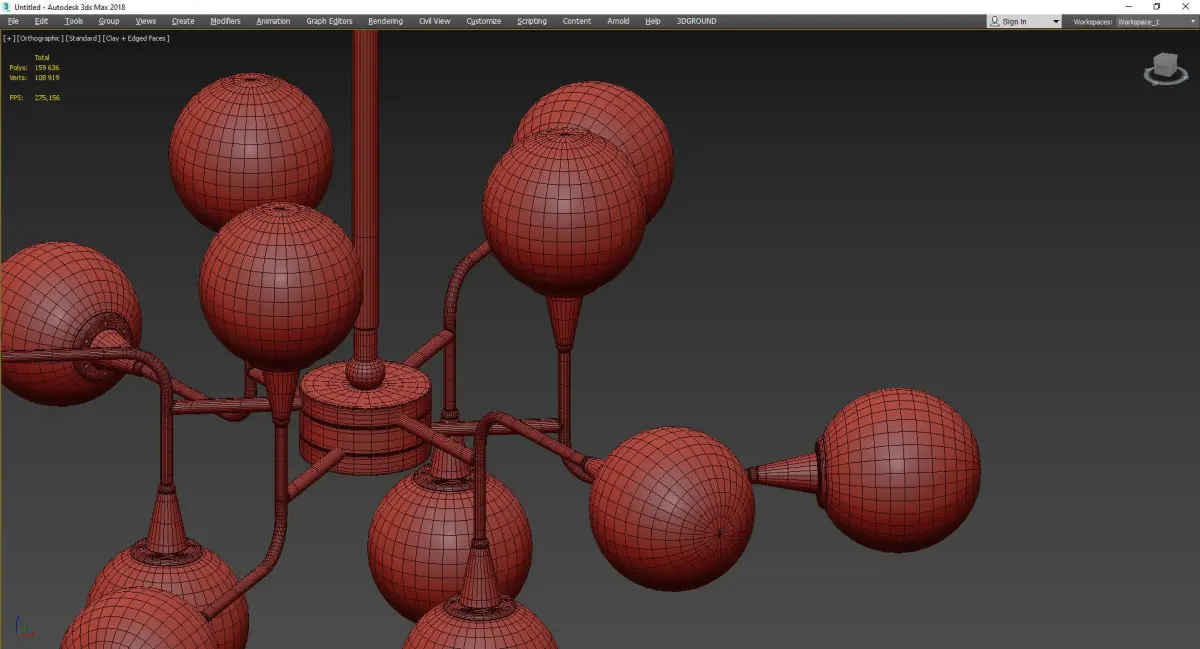Open the Create menu
The image size is (1200, 649).
183,21
